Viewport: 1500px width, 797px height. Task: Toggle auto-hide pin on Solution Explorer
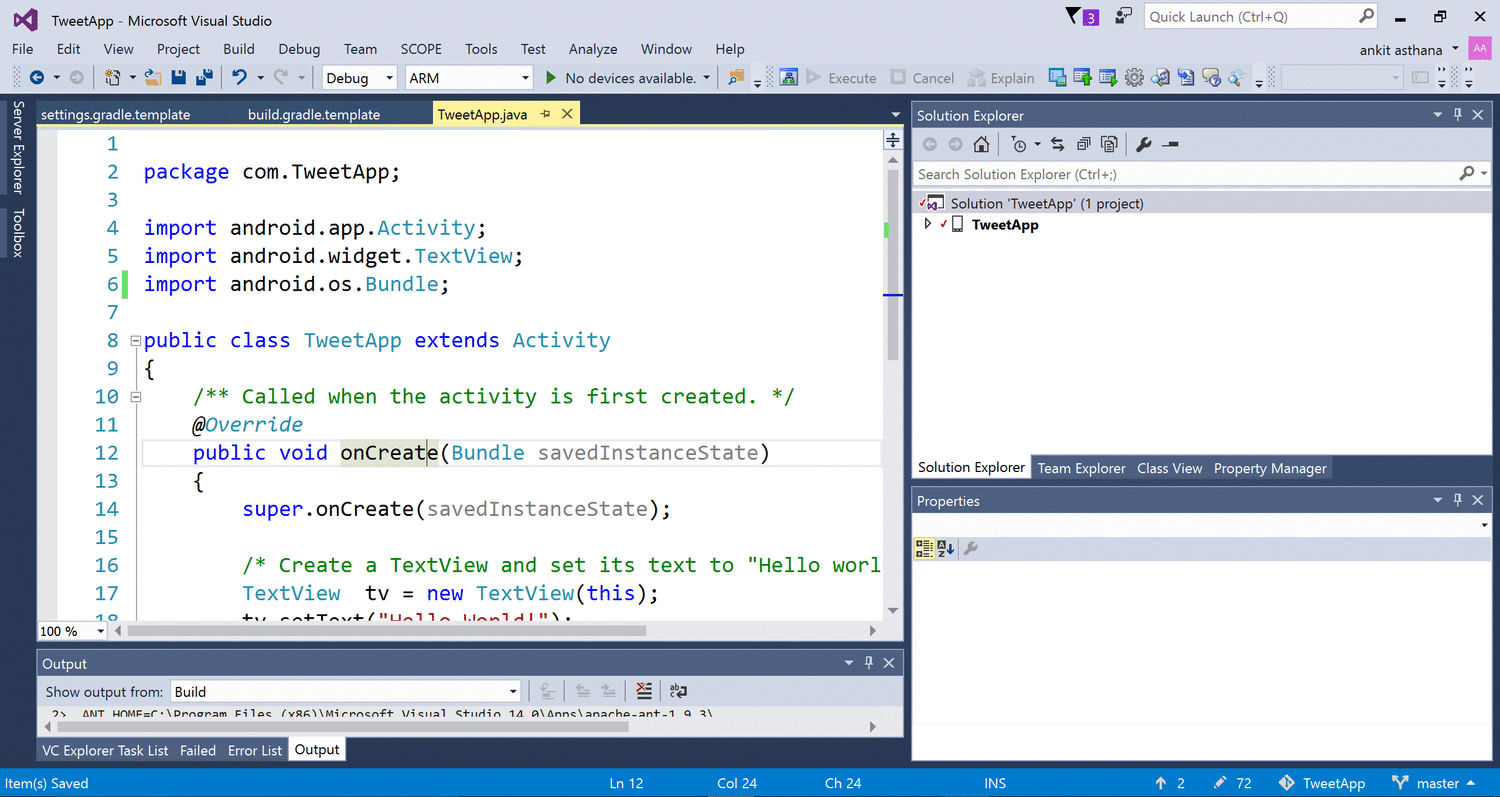(1458, 115)
